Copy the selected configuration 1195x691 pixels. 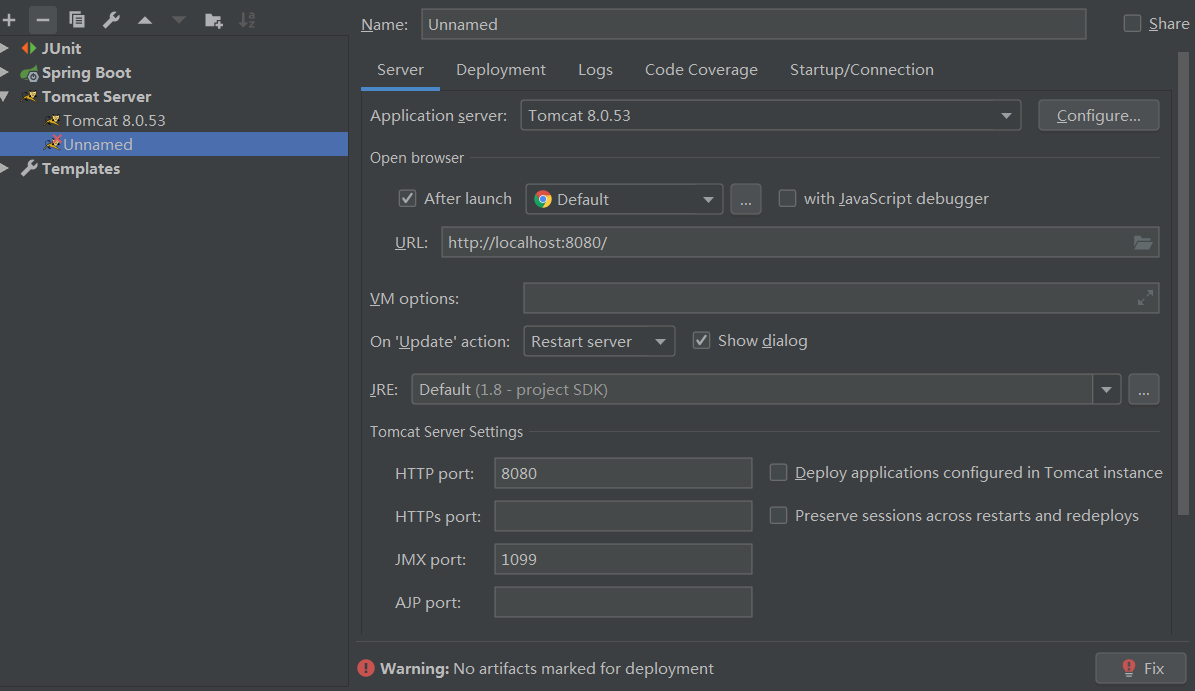(76, 19)
